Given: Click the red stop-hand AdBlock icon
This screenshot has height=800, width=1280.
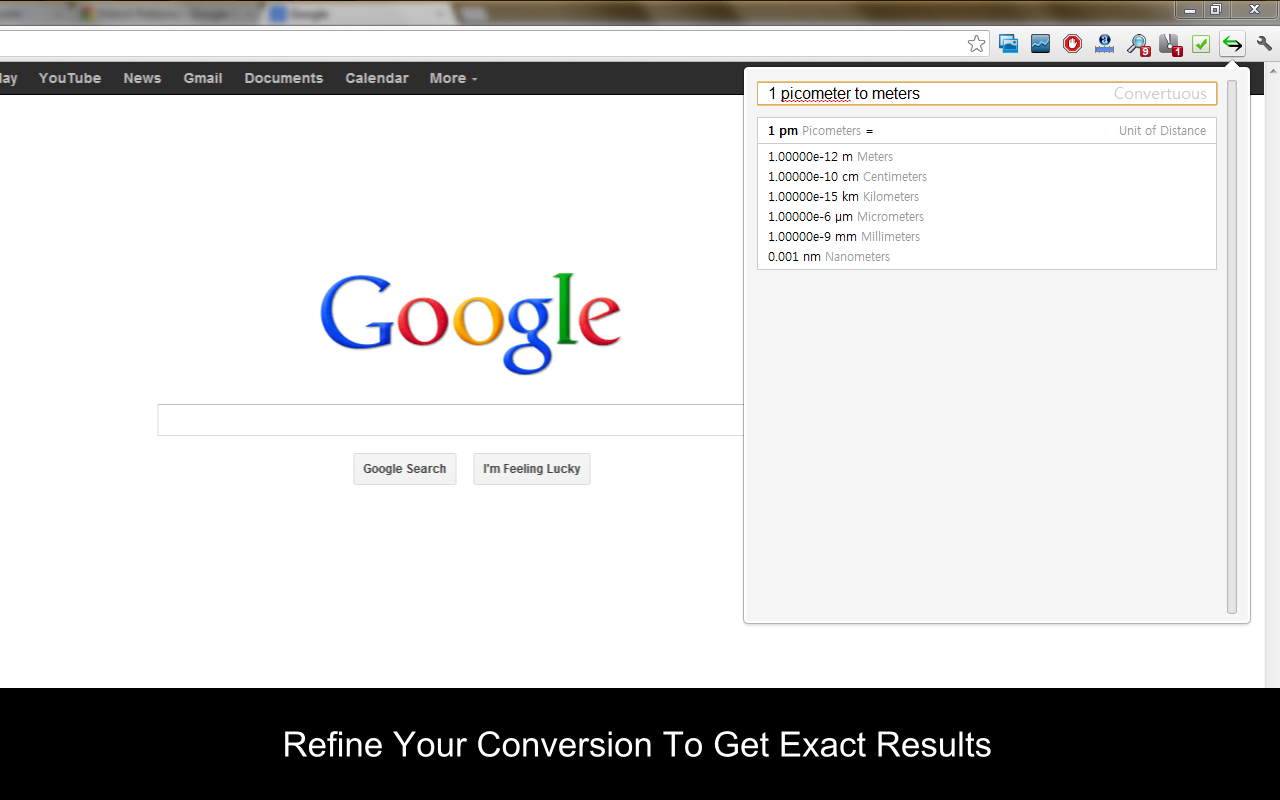Looking at the screenshot, I should (1072, 44).
